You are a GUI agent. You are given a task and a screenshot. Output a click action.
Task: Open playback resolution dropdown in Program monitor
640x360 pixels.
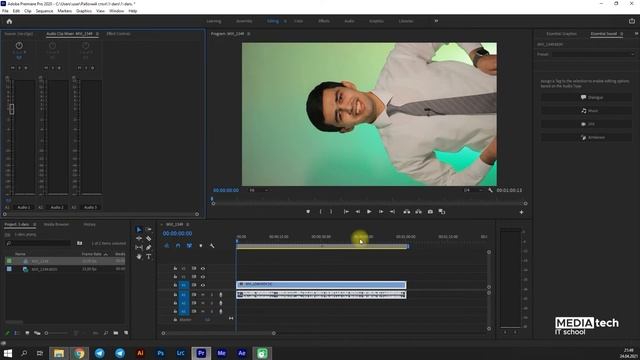pyautogui.click(x=473, y=190)
